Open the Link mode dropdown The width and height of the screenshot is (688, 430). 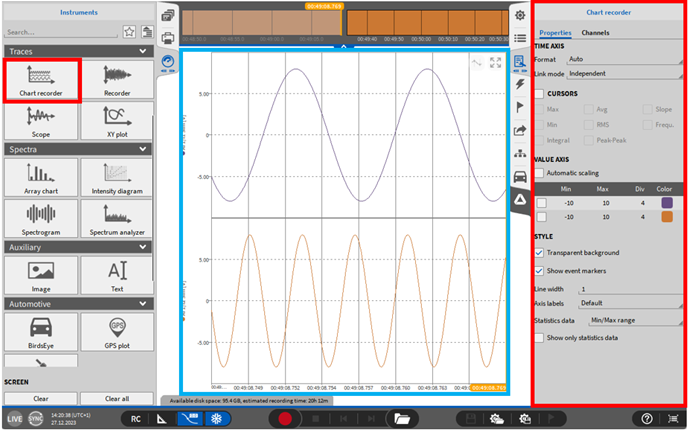[x=620, y=73]
